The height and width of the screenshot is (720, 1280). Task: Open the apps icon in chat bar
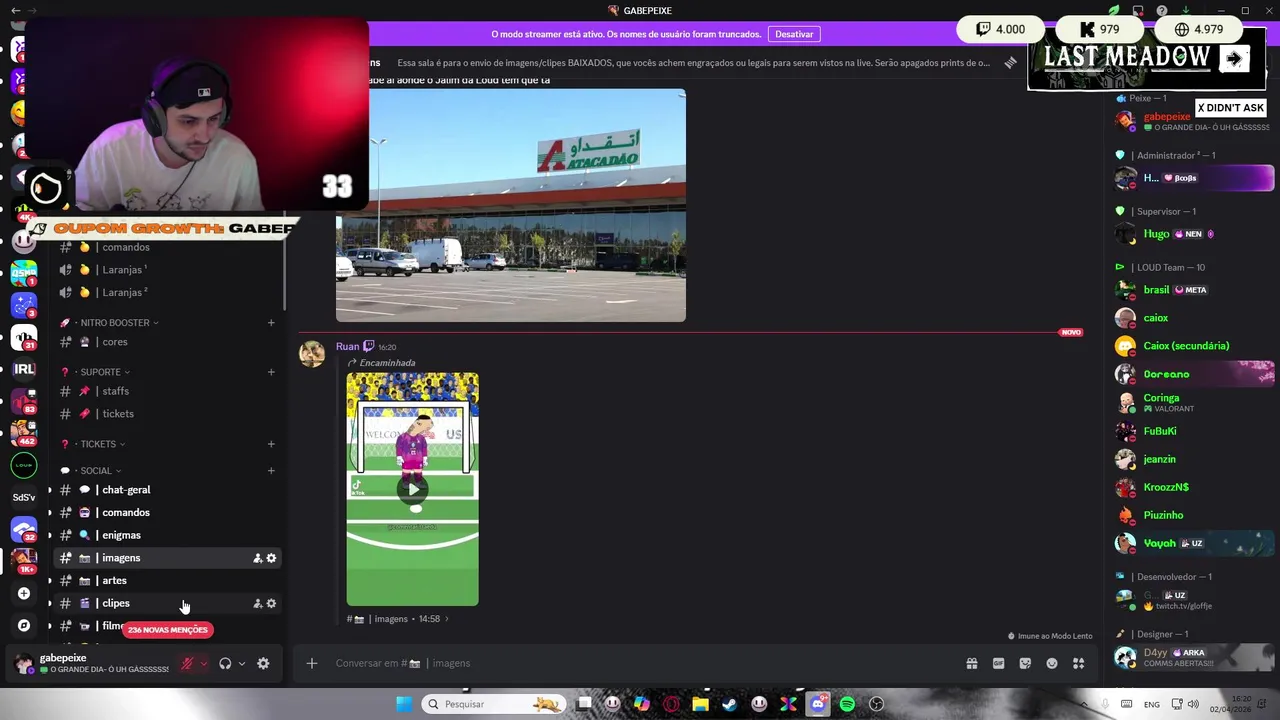click(1079, 663)
